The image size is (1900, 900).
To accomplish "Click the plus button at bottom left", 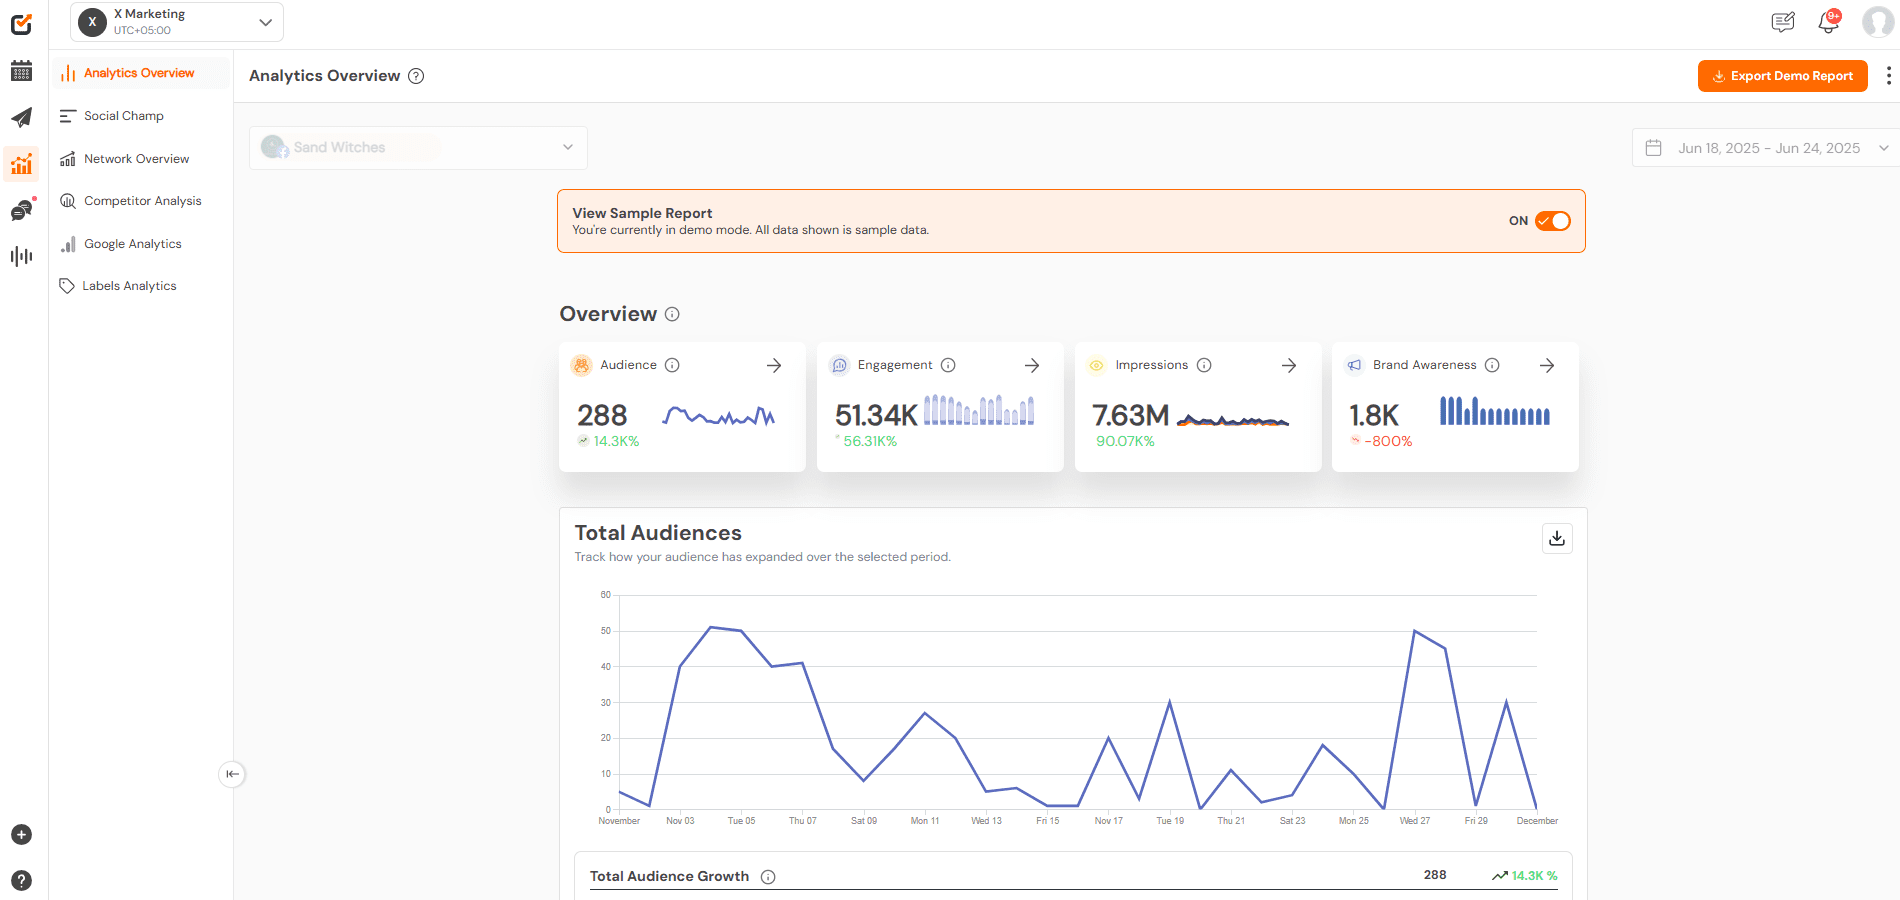I will click(21, 834).
